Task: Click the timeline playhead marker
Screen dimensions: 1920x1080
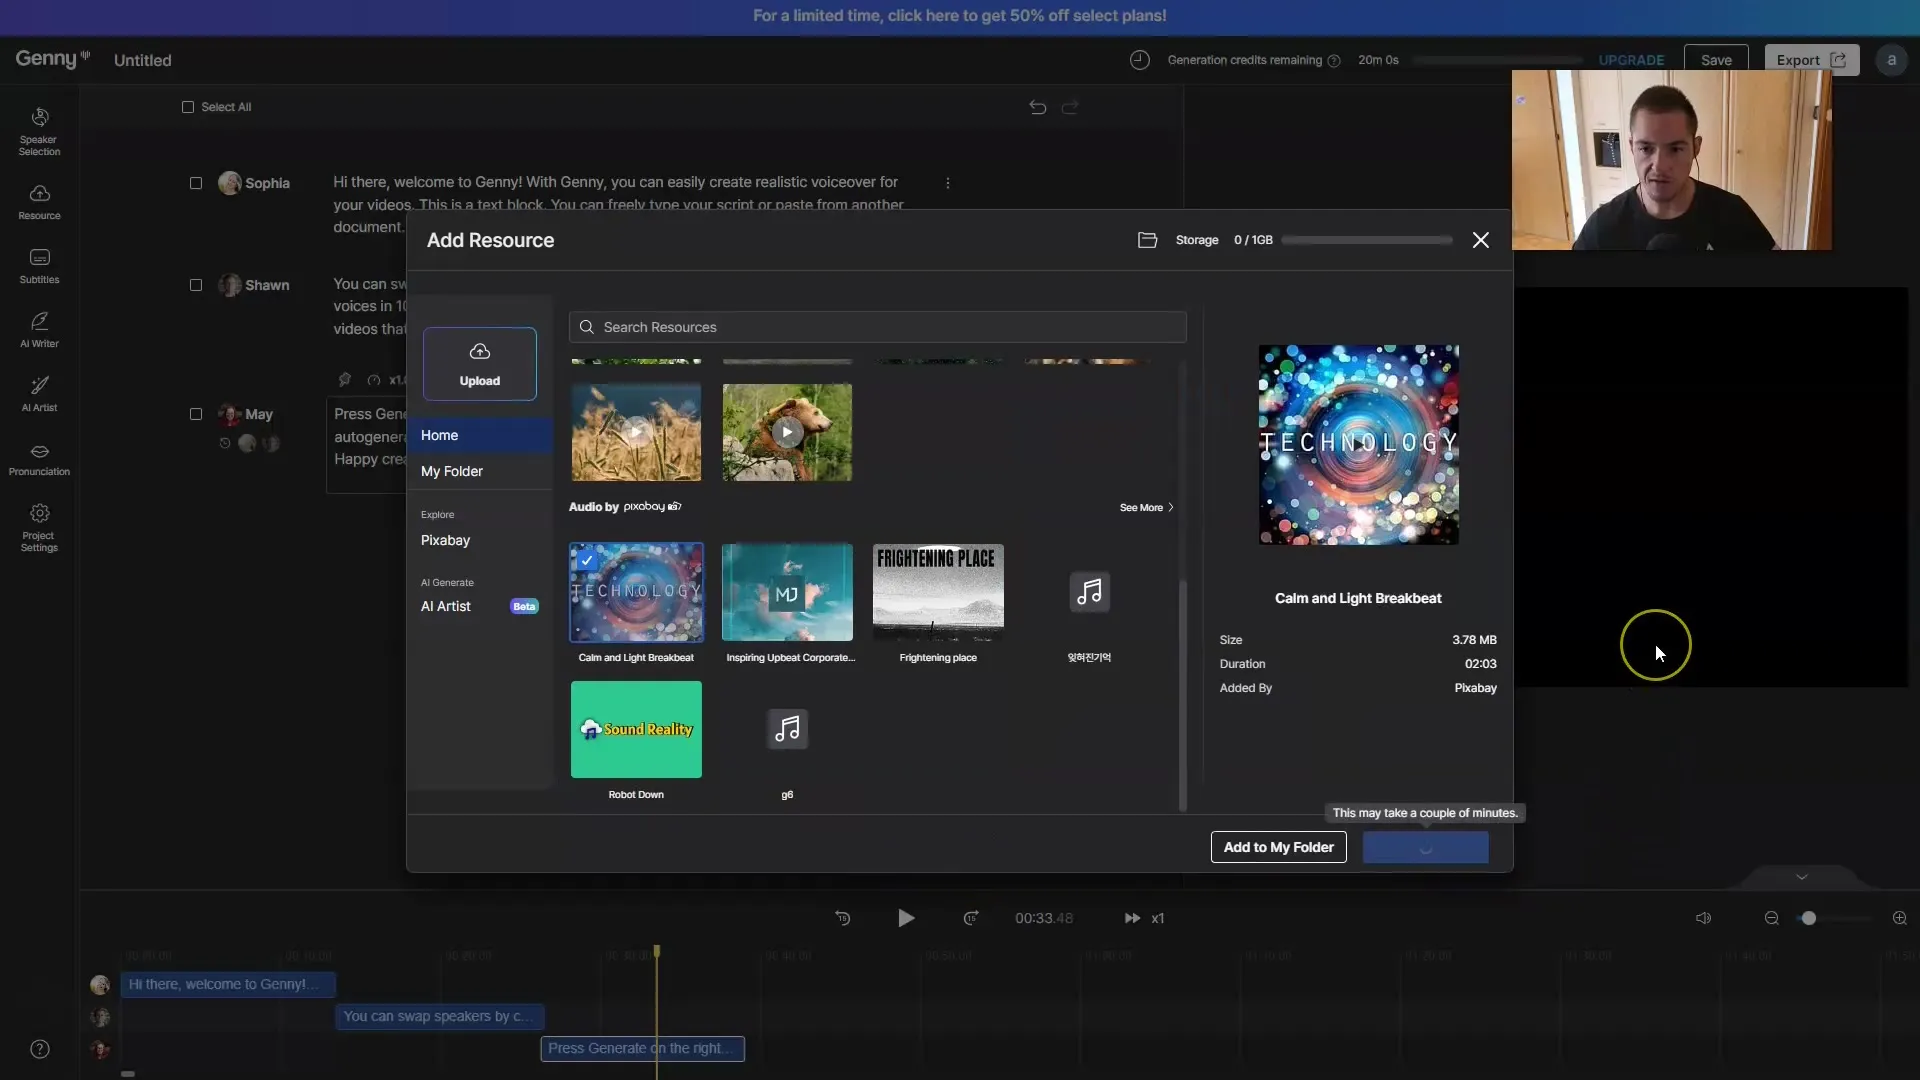Action: (x=657, y=952)
